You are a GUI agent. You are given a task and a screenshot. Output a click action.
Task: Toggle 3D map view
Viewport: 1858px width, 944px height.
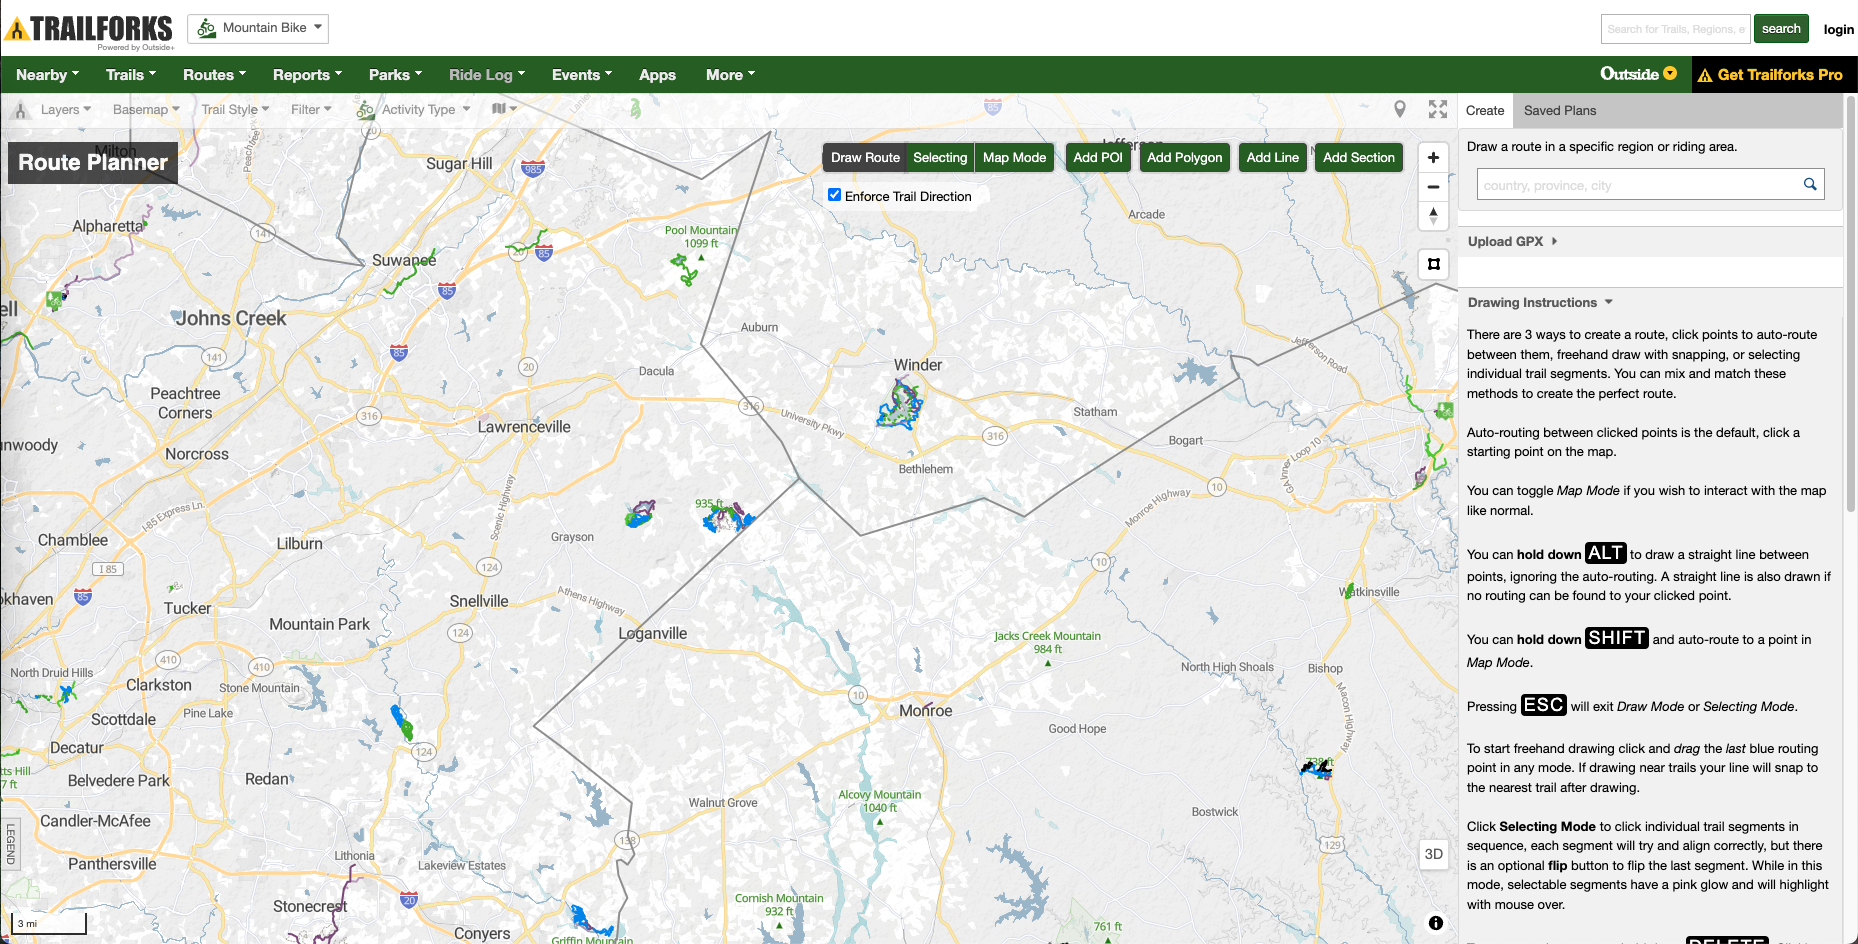1433,854
